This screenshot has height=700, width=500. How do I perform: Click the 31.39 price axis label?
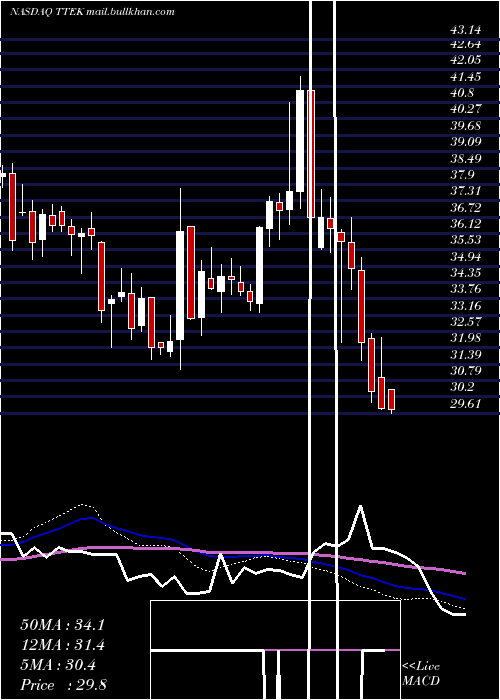pos(466,354)
